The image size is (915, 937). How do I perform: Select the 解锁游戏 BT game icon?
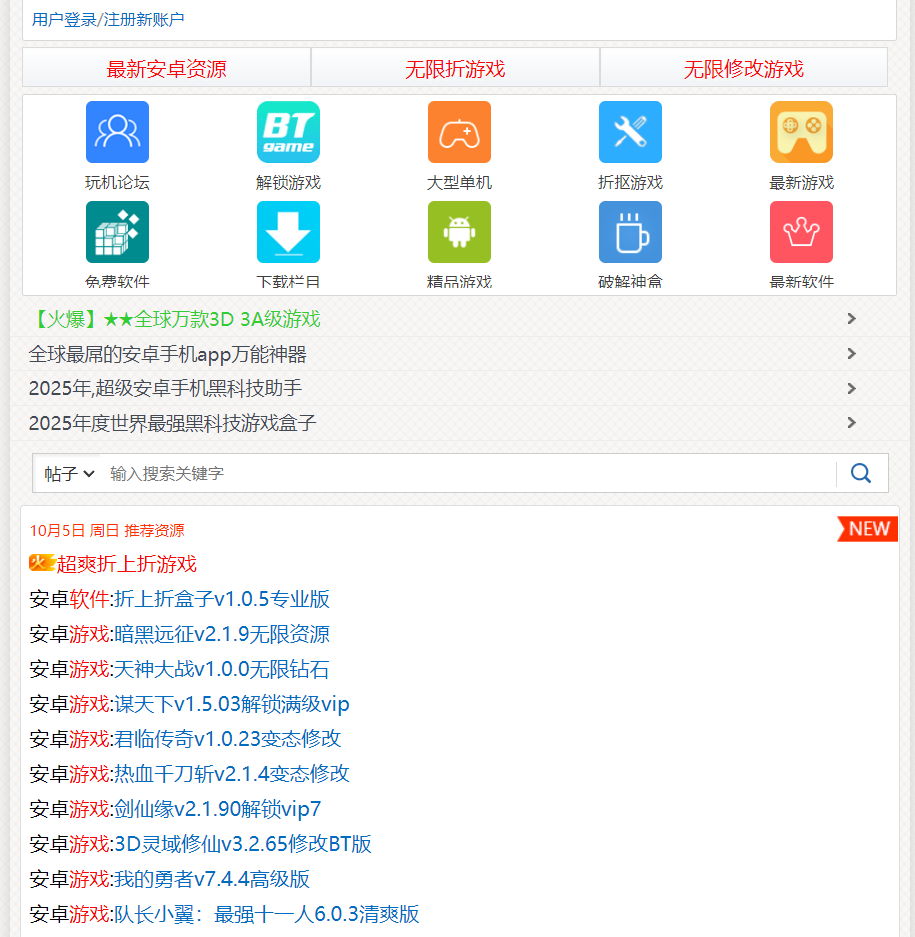click(x=288, y=131)
